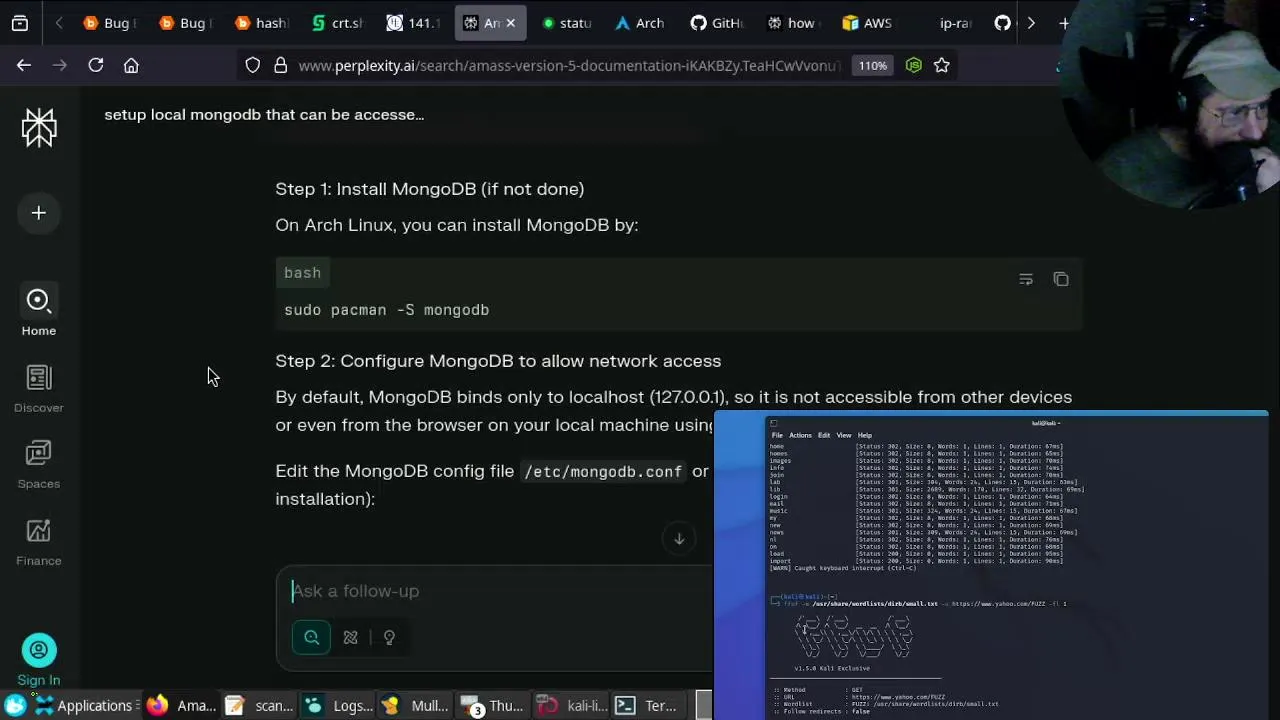
Task: Click the perplexity.ai URL bar
Action: 569,65
